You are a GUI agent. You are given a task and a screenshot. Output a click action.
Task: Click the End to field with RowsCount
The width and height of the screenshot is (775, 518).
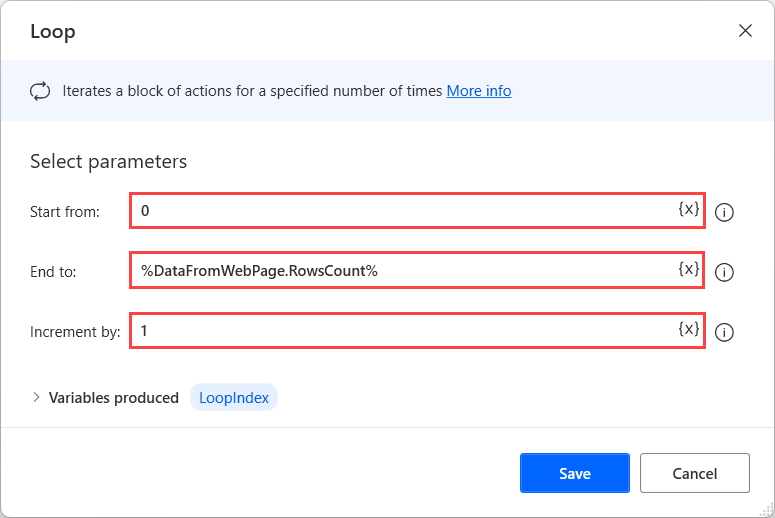(x=400, y=271)
